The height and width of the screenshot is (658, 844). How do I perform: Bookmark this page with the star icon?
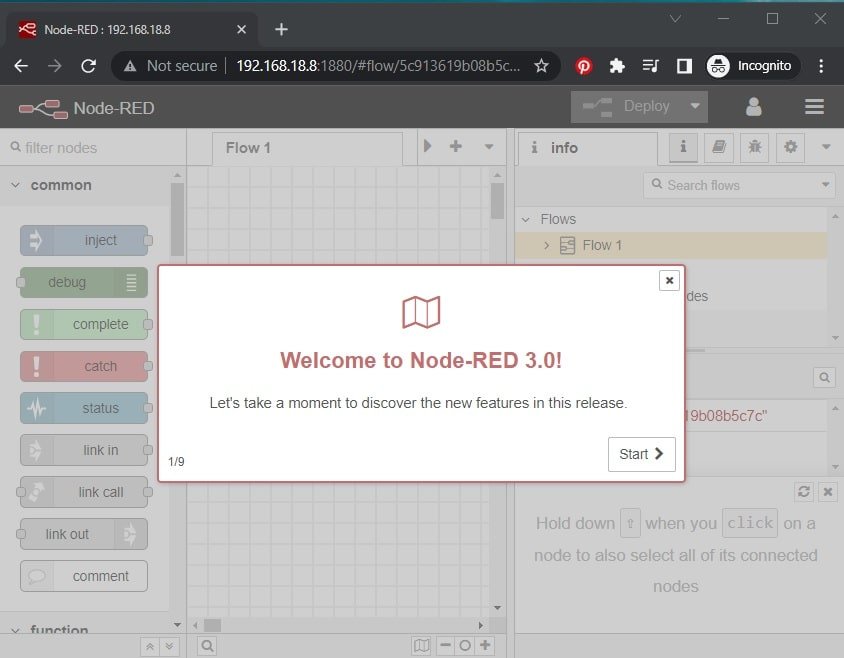541,66
